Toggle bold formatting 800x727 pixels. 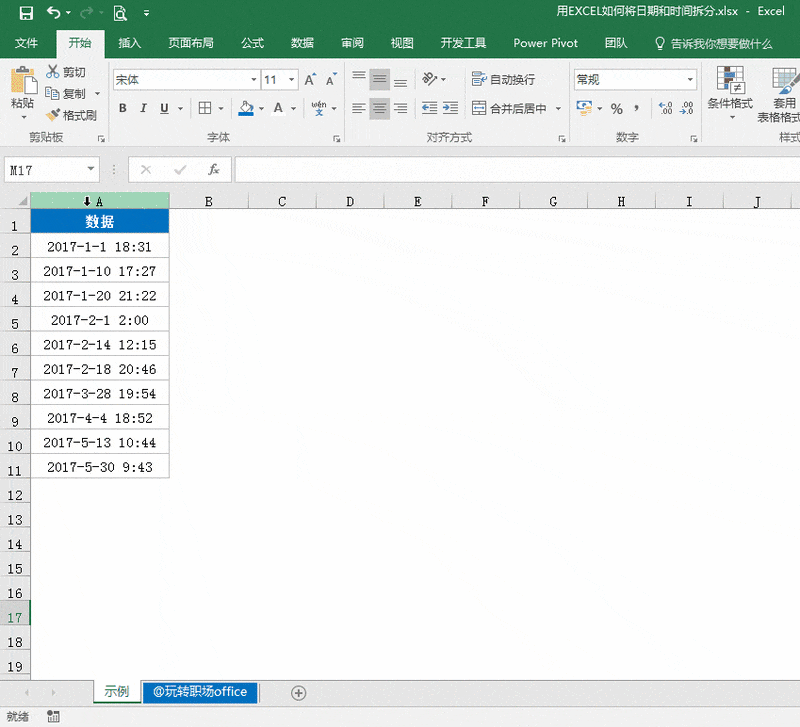click(123, 108)
